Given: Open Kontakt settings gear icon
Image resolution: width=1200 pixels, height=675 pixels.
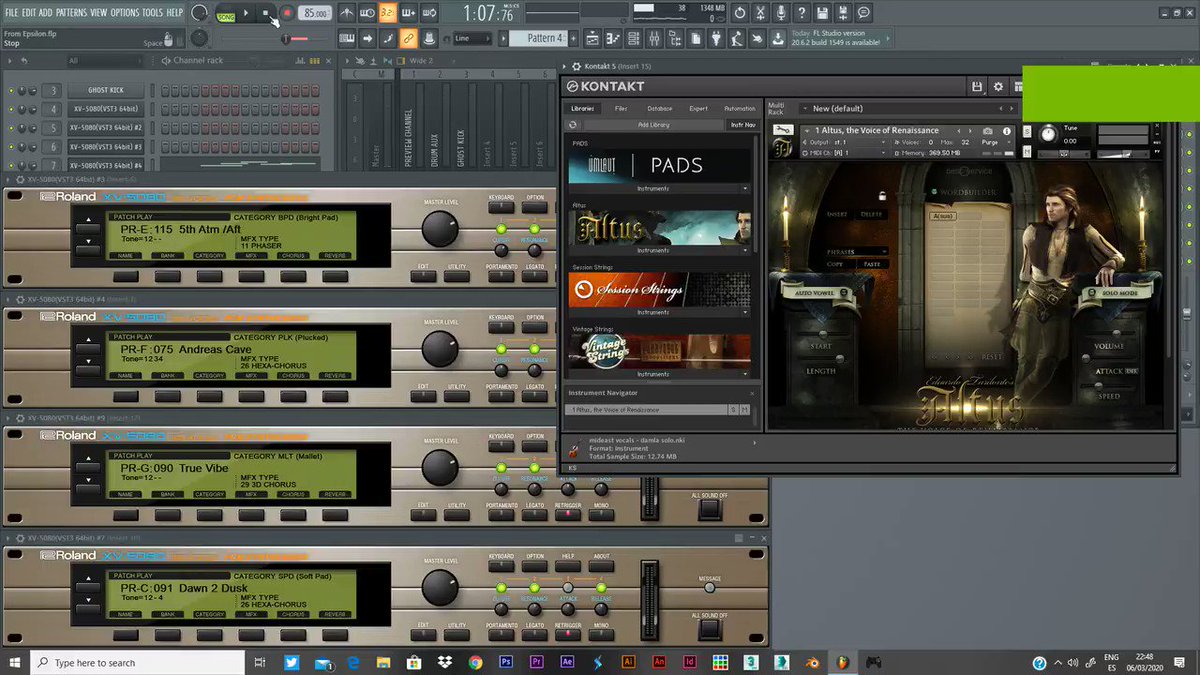Looking at the screenshot, I should [x=997, y=87].
